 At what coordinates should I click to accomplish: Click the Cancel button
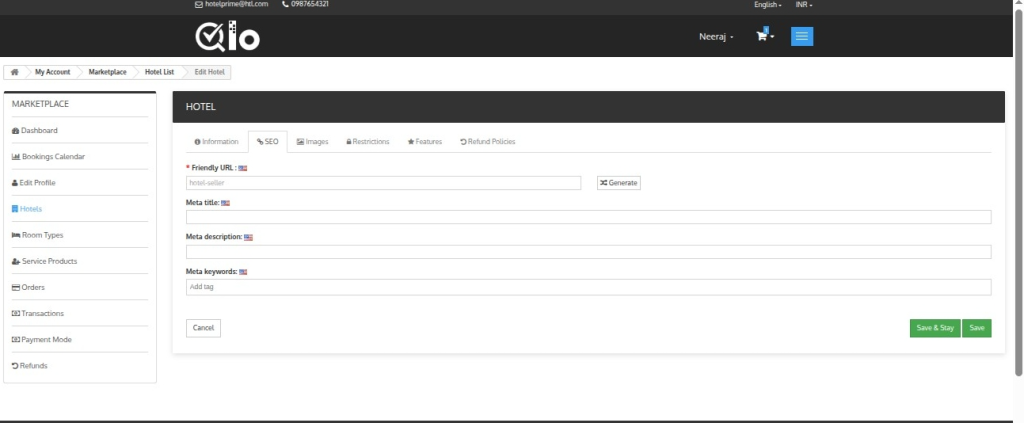[x=203, y=328]
